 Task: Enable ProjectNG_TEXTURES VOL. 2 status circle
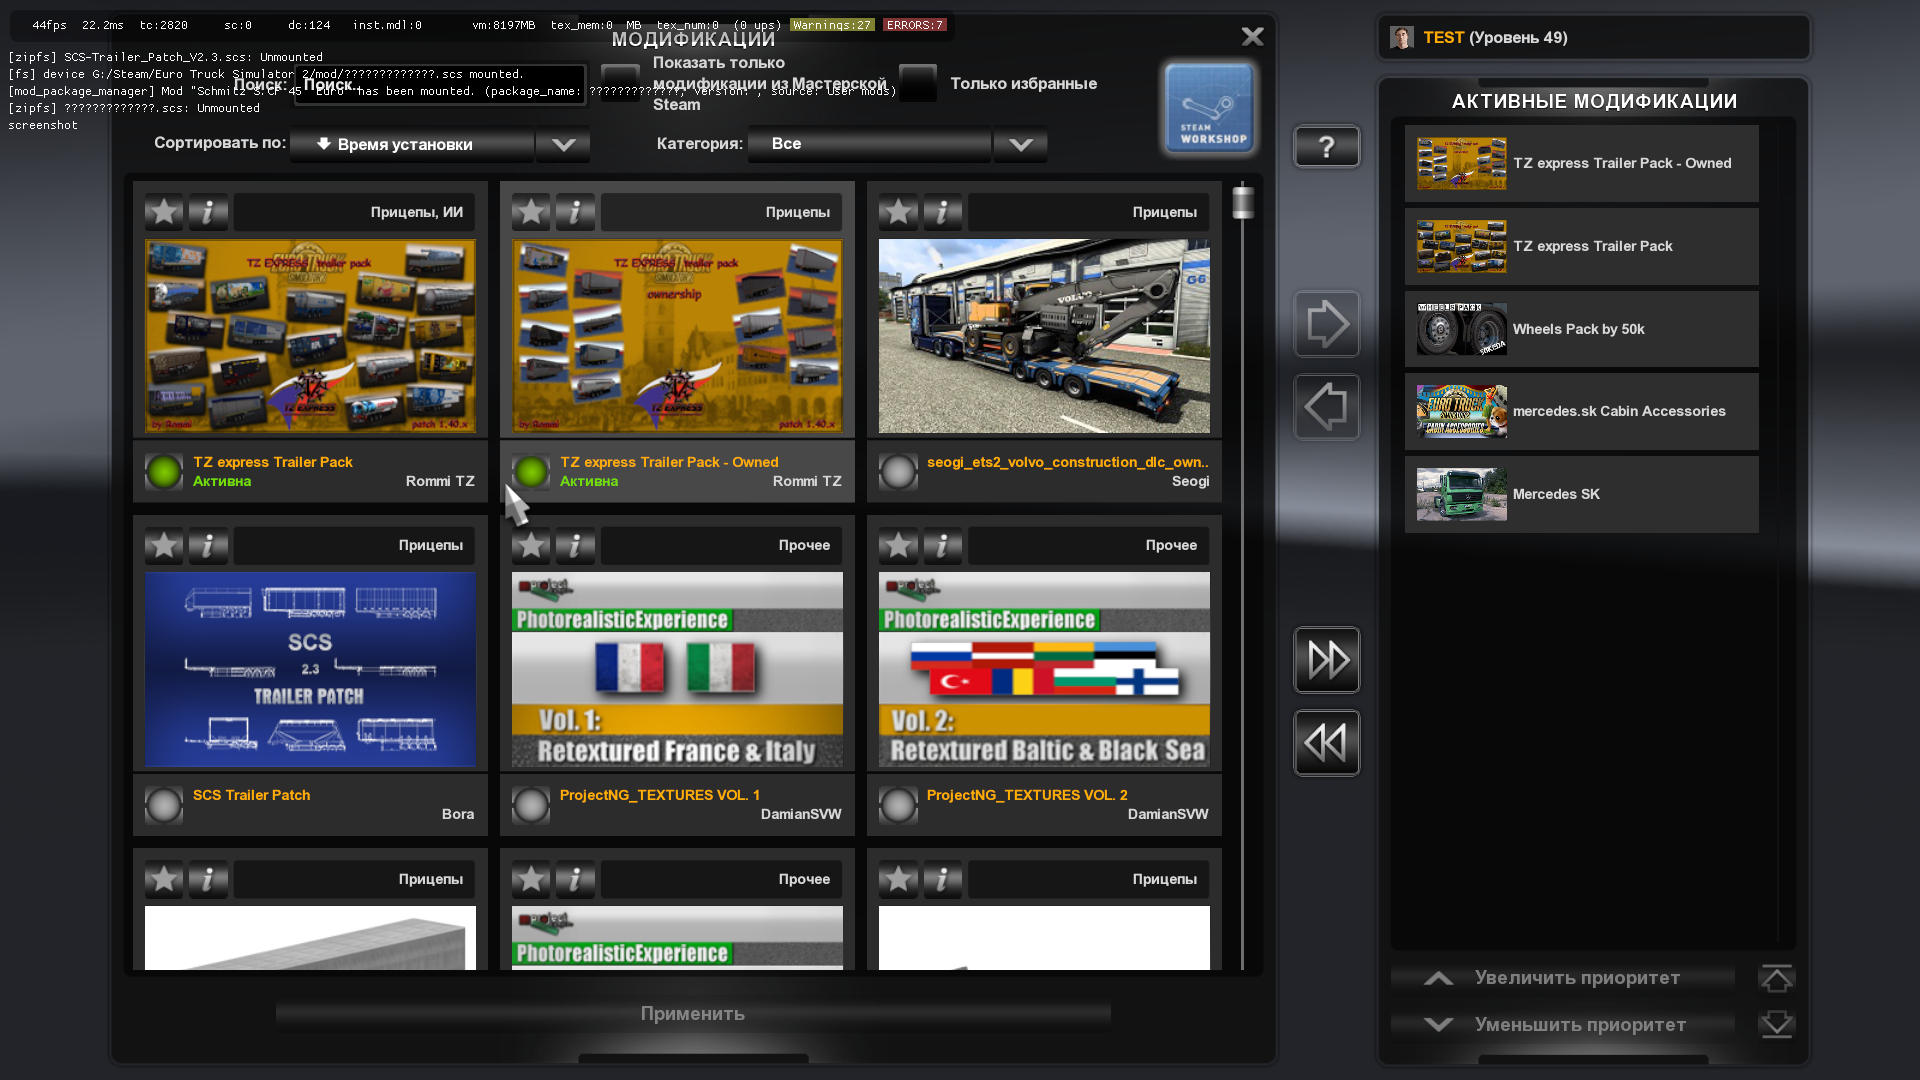(x=898, y=804)
